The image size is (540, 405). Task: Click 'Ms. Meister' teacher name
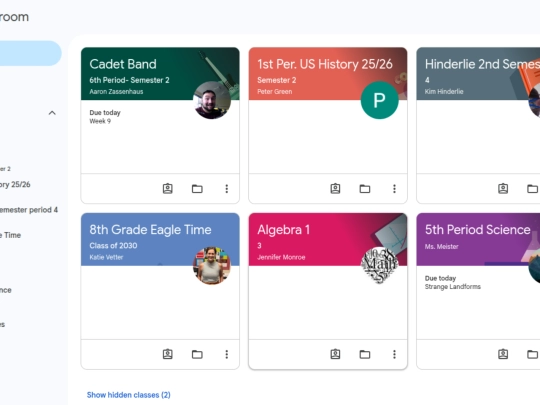coord(442,247)
